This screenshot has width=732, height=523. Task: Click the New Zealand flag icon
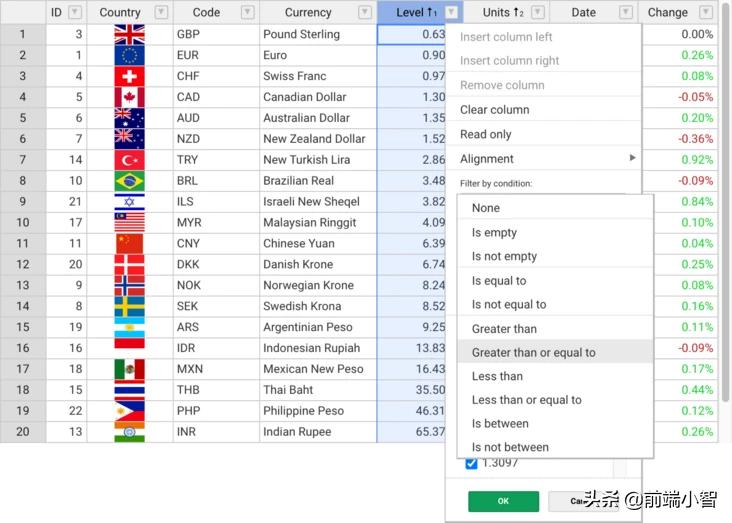click(129, 139)
